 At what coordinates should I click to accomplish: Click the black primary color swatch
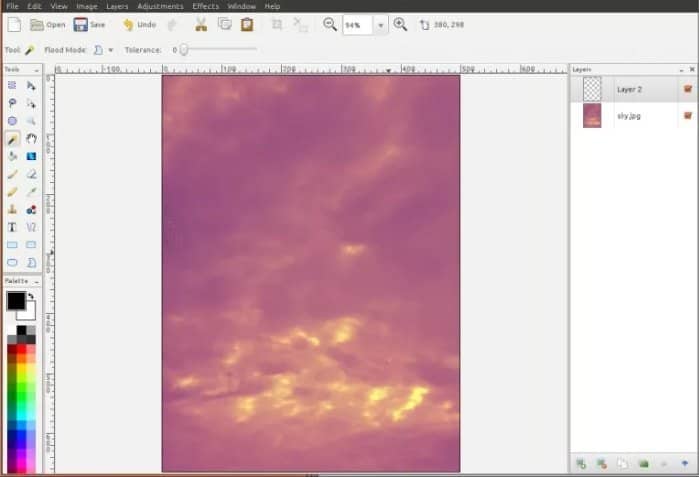pos(16,301)
